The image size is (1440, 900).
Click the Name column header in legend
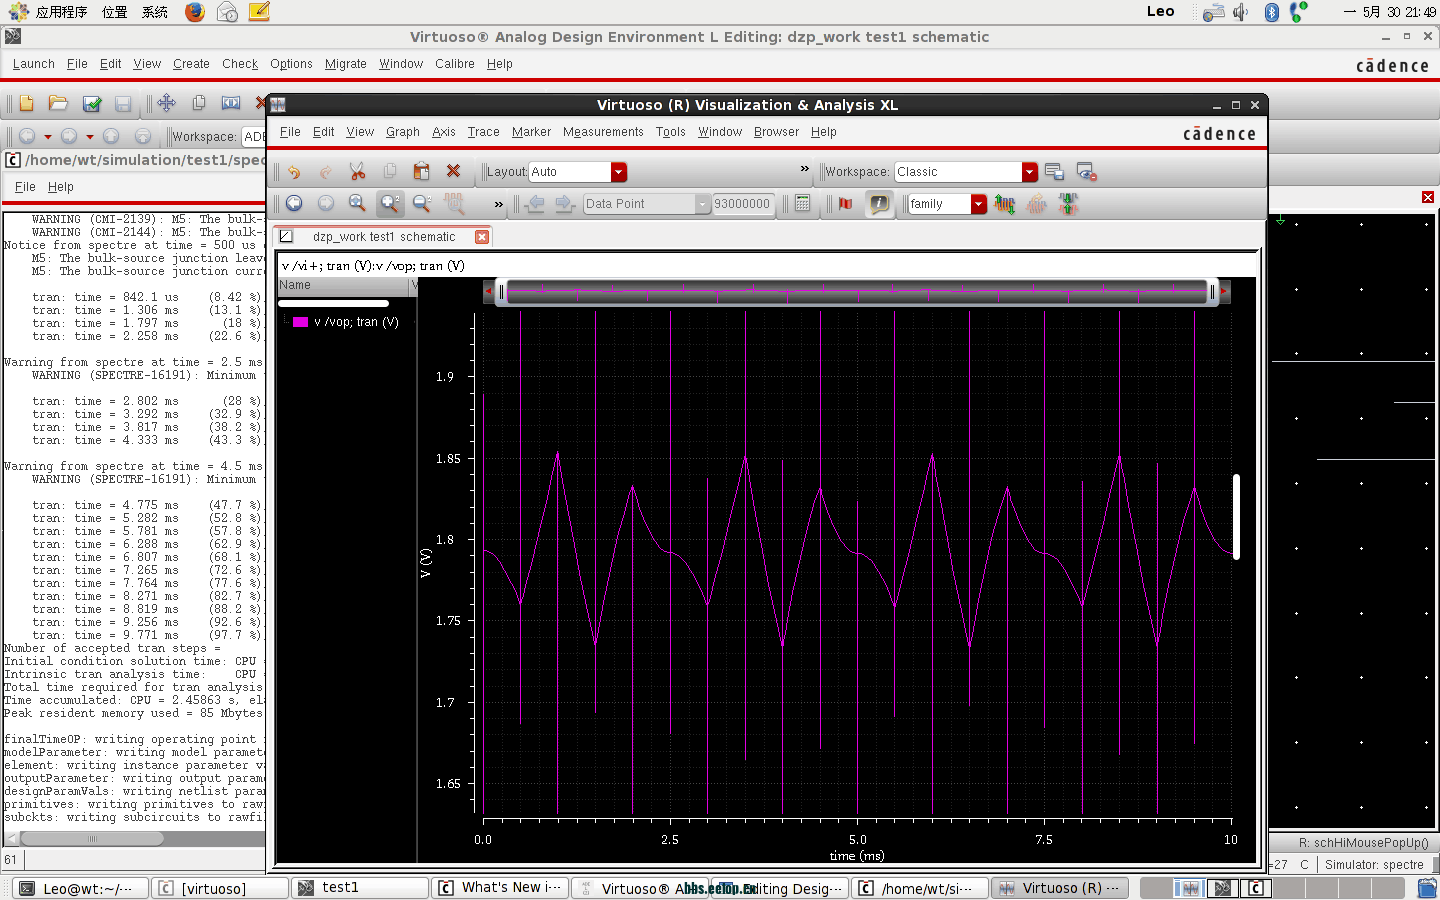coord(344,286)
